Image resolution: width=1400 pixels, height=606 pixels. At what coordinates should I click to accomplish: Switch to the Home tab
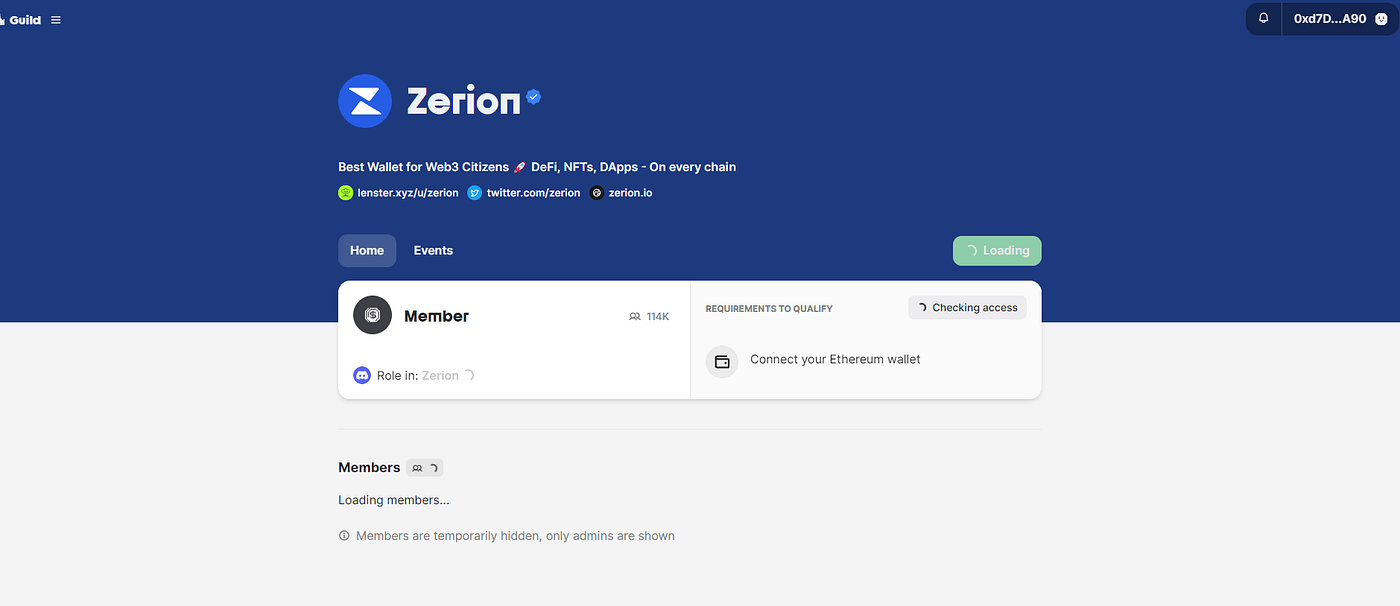point(367,251)
